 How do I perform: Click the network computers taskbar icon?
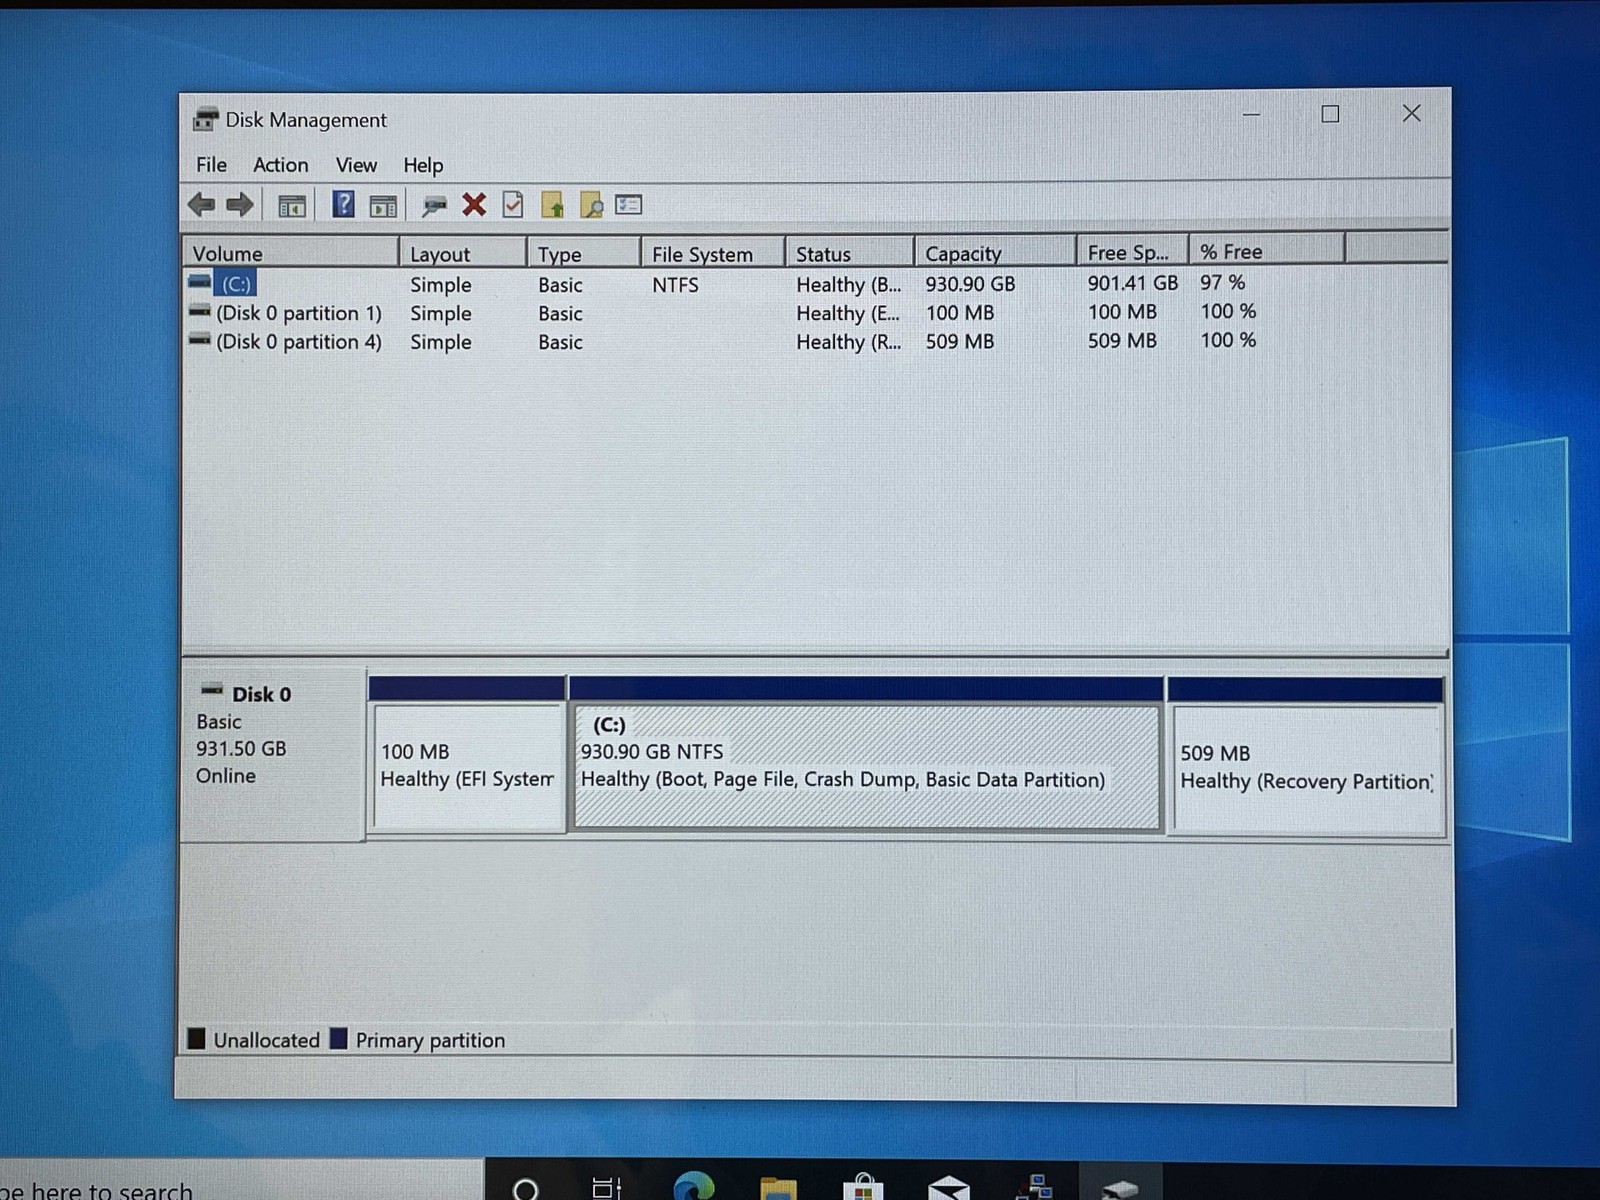point(1034,1186)
